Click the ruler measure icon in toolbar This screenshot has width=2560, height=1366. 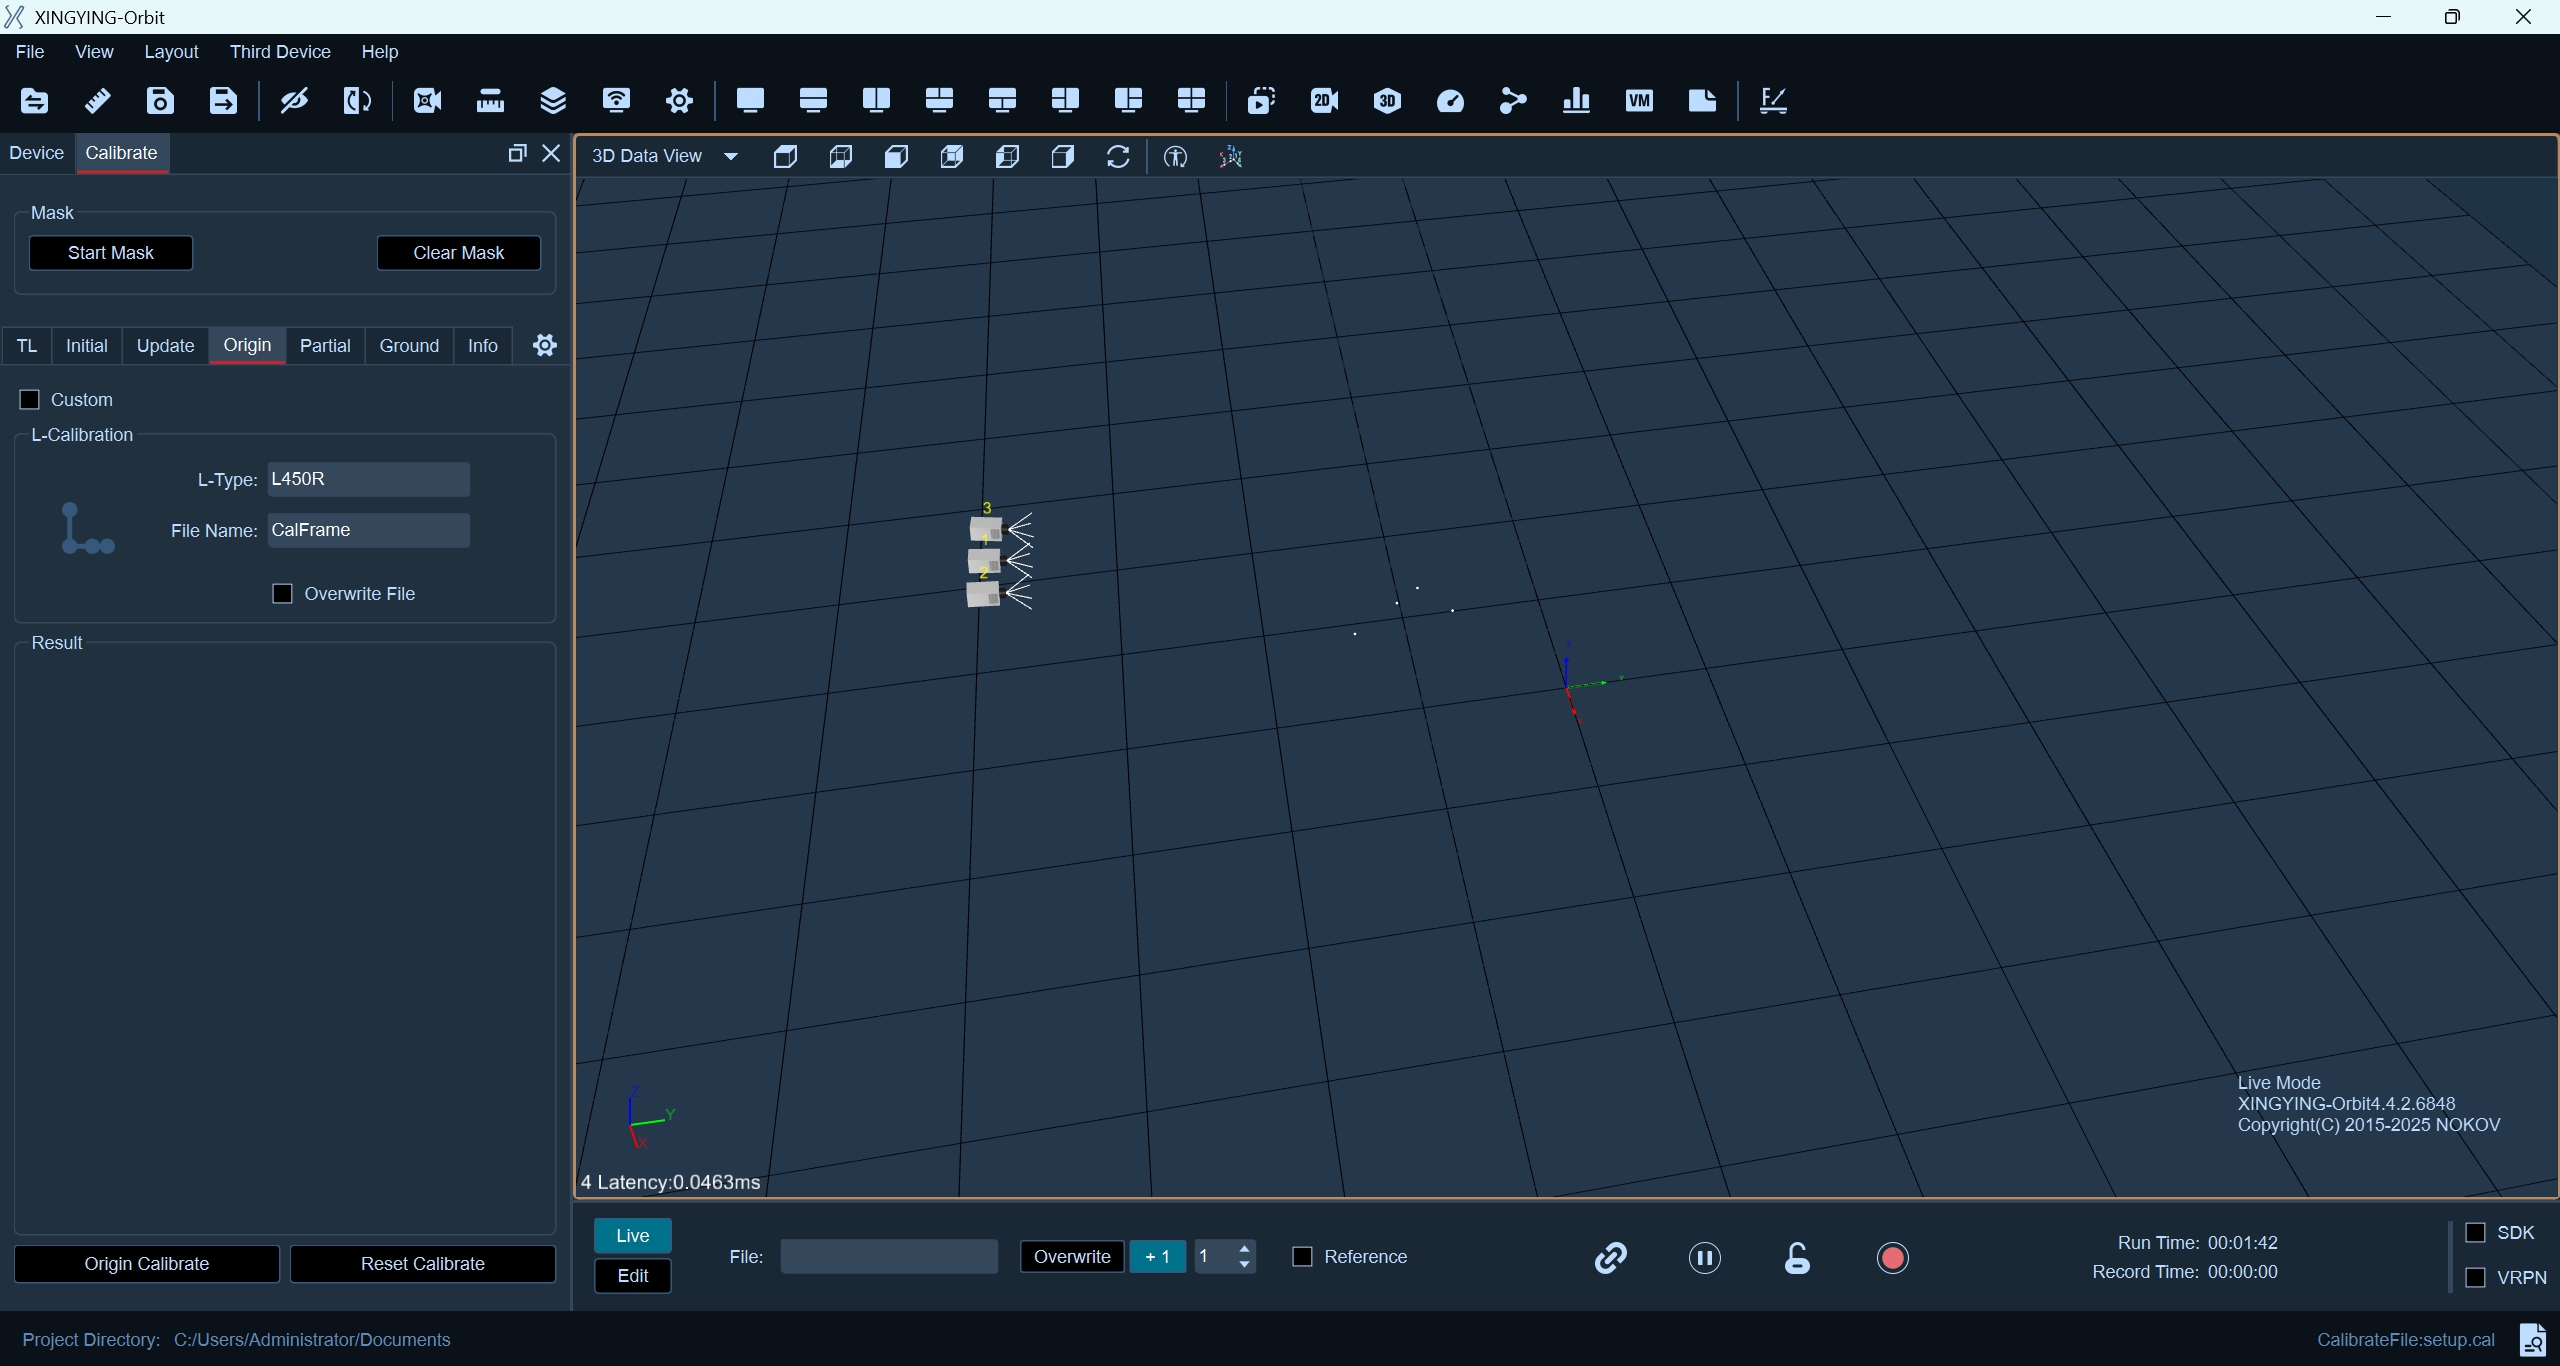[x=97, y=100]
